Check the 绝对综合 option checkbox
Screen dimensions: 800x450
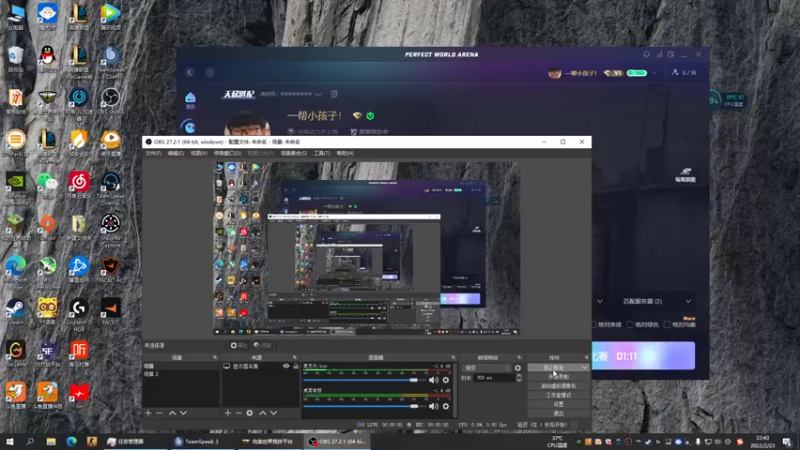[x=630, y=324]
